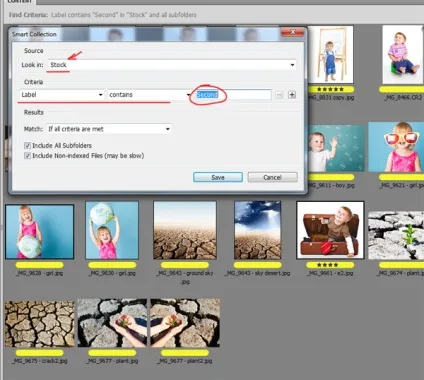Screen dimensions: 424x380
Task: Click the criteria text field containing Second
Action: pos(233,95)
